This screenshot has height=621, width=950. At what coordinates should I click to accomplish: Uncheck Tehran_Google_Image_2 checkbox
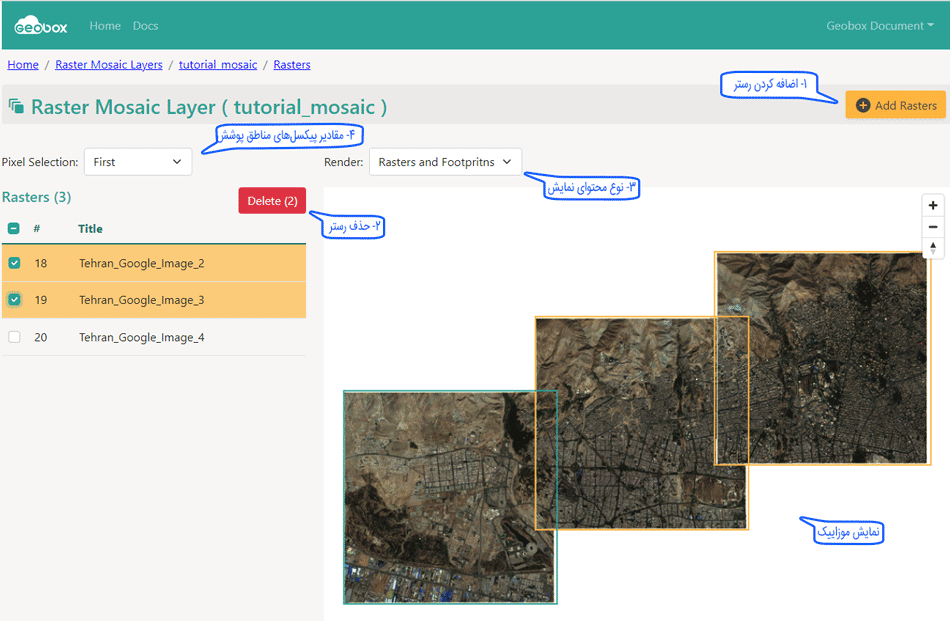(14, 263)
